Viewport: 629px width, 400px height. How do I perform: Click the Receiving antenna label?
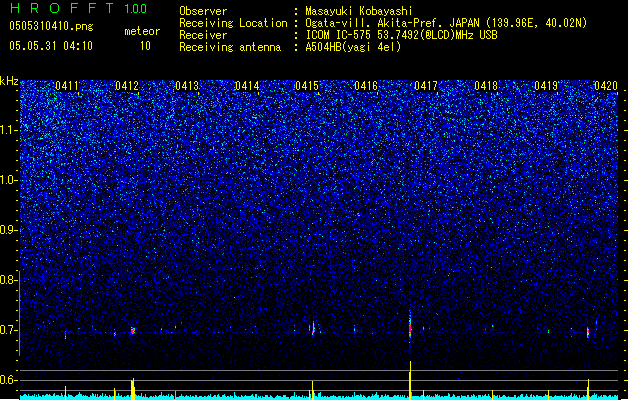click(x=230, y=47)
